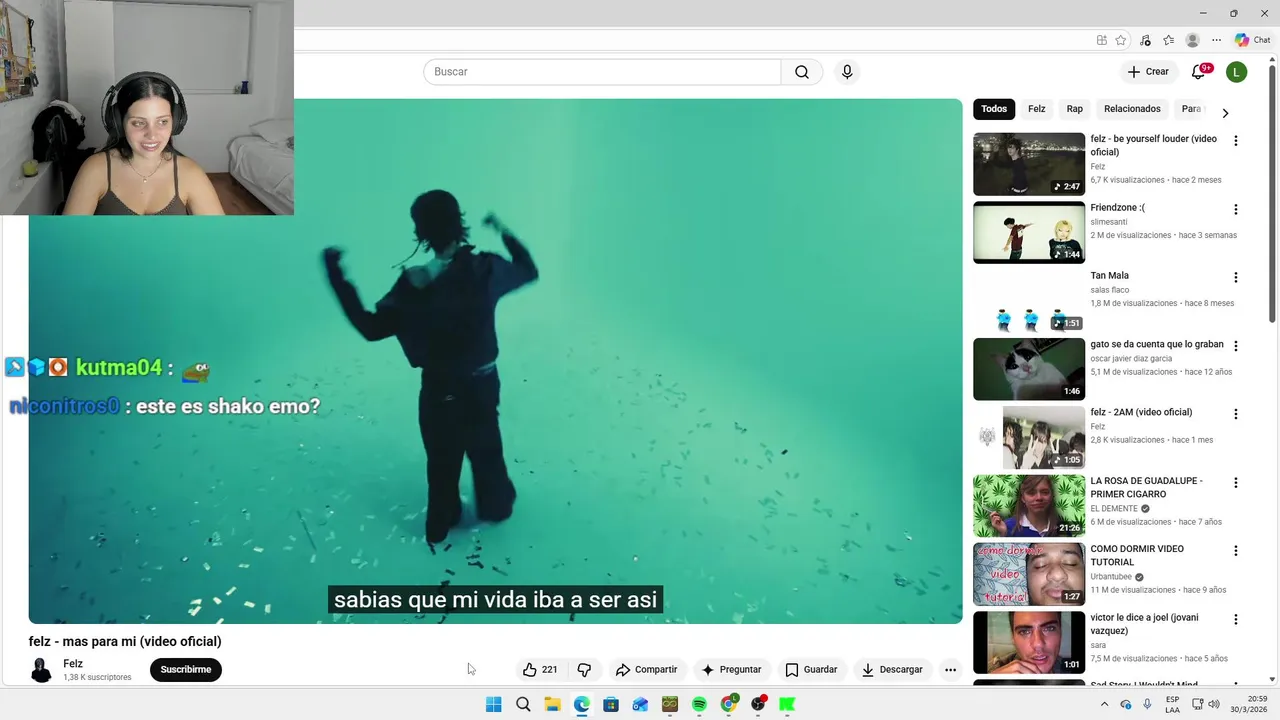Click the Preguntar button
The width and height of the screenshot is (1280, 720).
(731, 670)
